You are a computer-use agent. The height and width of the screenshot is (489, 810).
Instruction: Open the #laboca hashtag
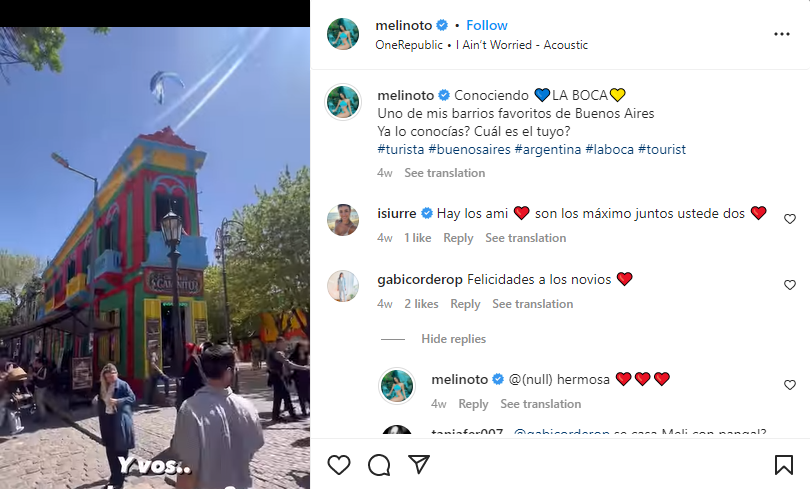[610, 150]
